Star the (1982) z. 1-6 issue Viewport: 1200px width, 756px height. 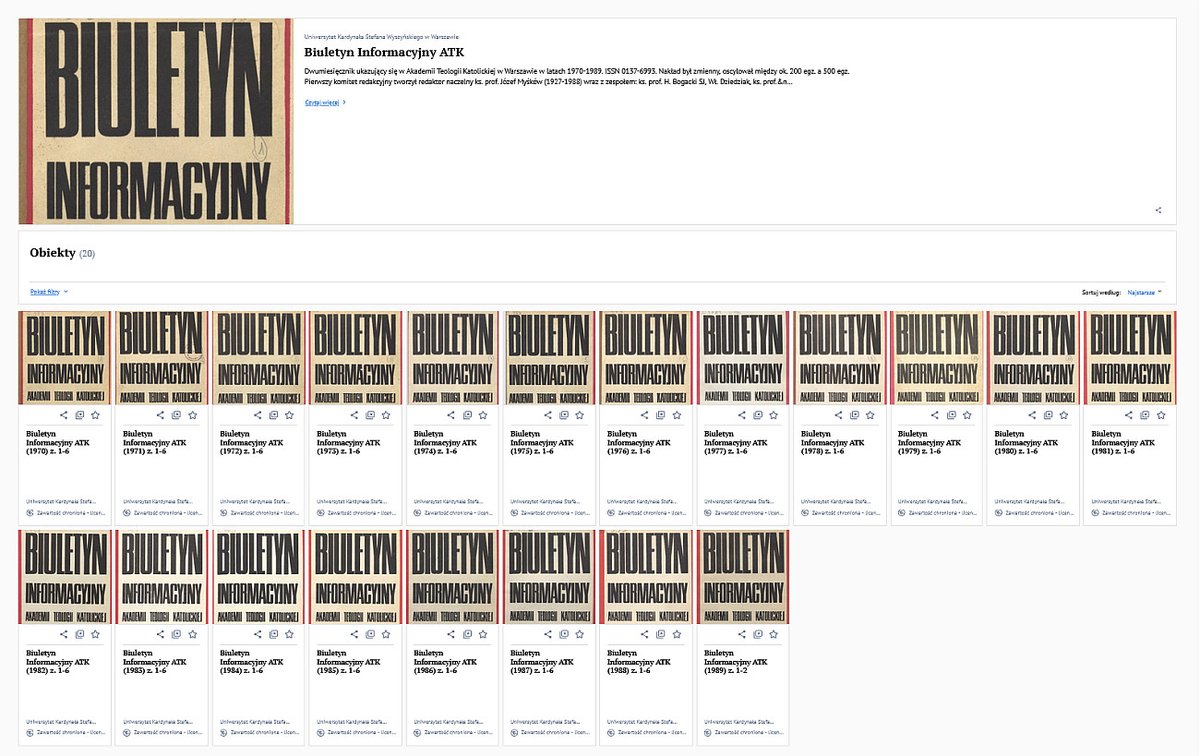tap(96, 634)
